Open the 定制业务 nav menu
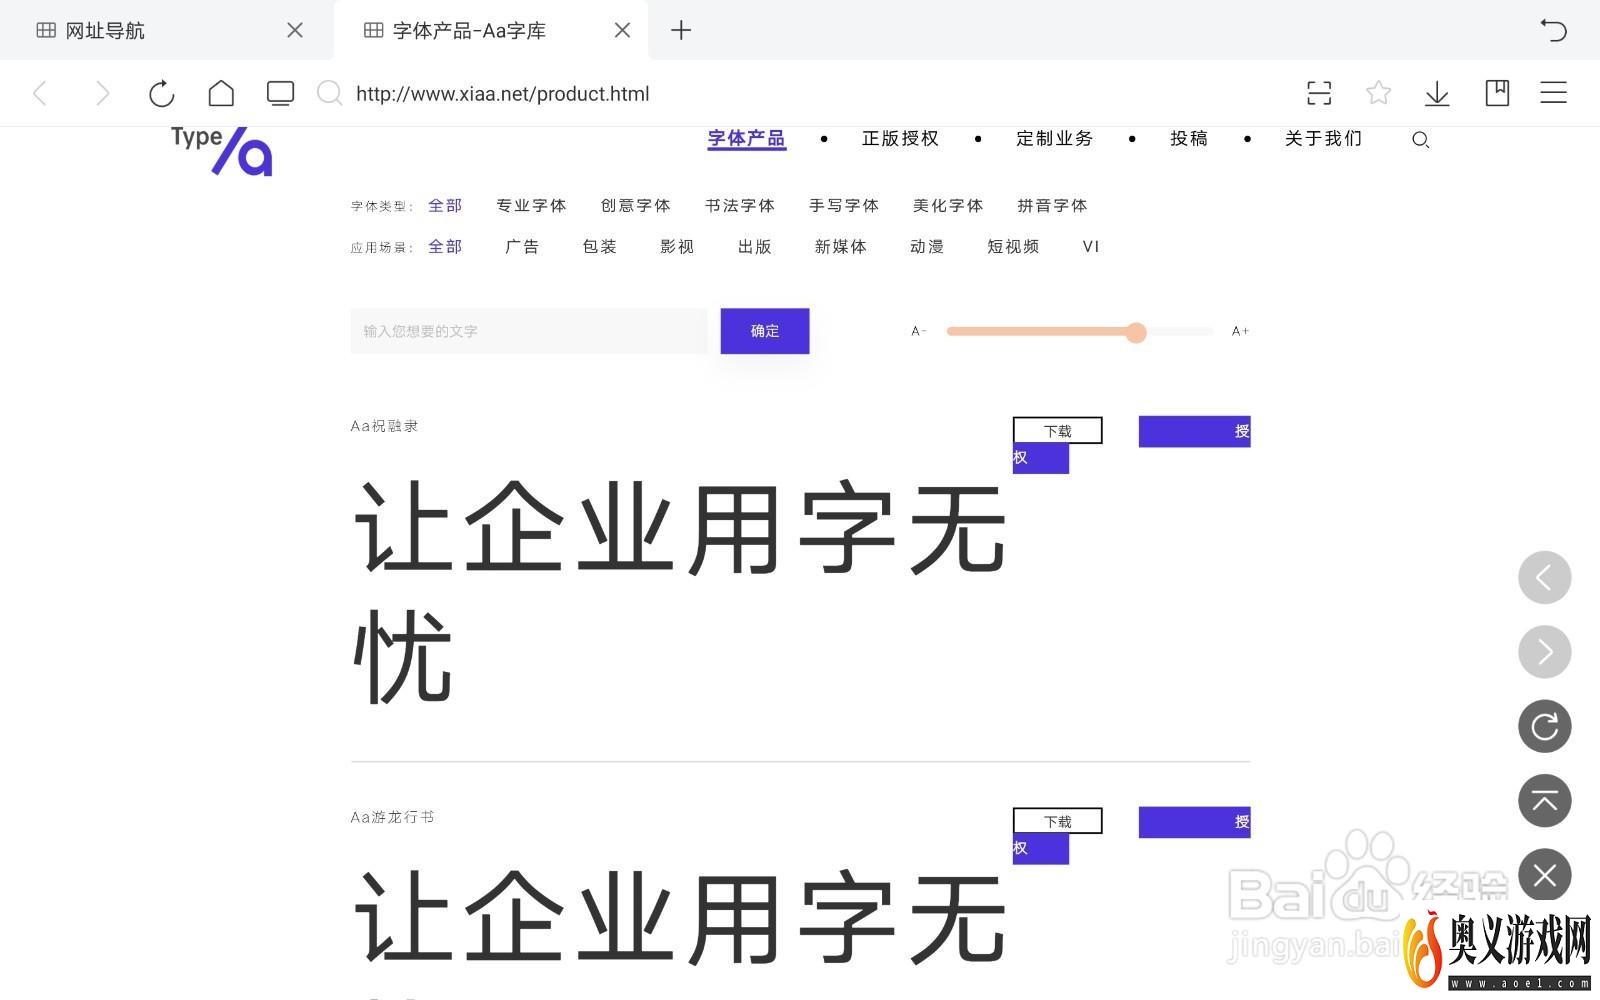This screenshot has width=1600, height=1000. tap(1054, 138)
